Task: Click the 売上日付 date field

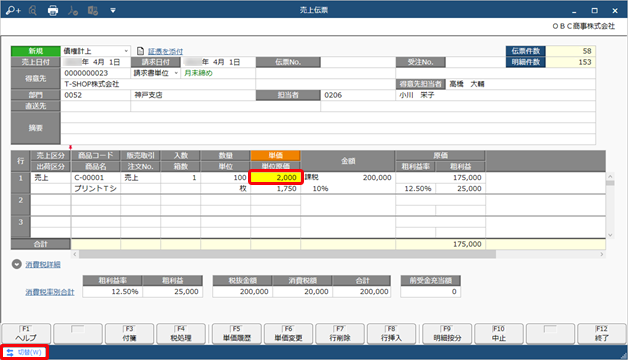Action: click(95, 62)
